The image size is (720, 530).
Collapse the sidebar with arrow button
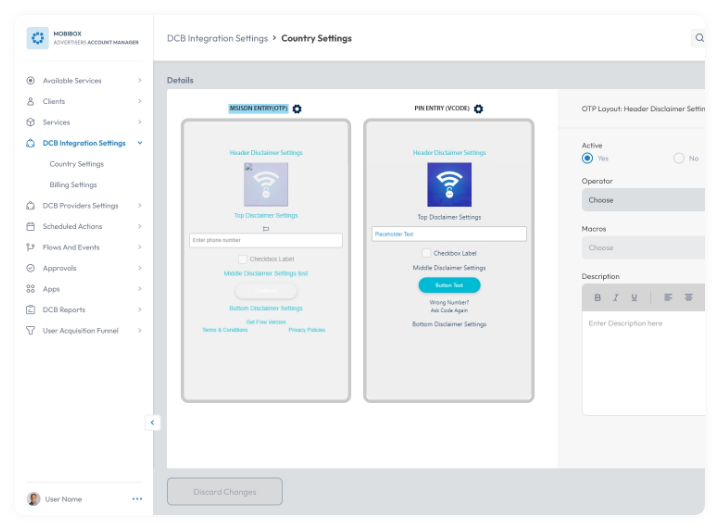[x=152, y=423]
